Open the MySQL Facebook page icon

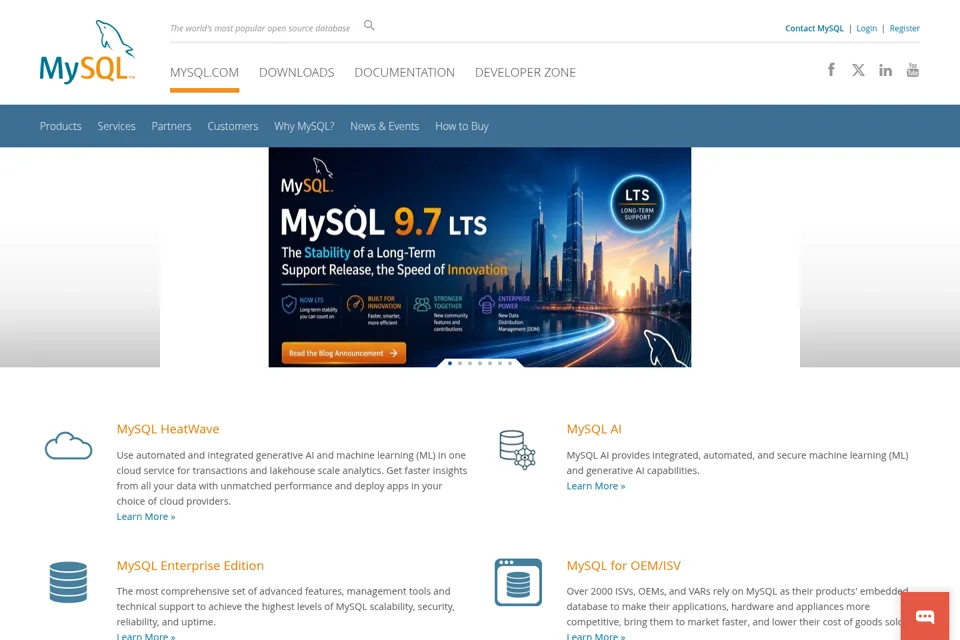pos(831,70)
